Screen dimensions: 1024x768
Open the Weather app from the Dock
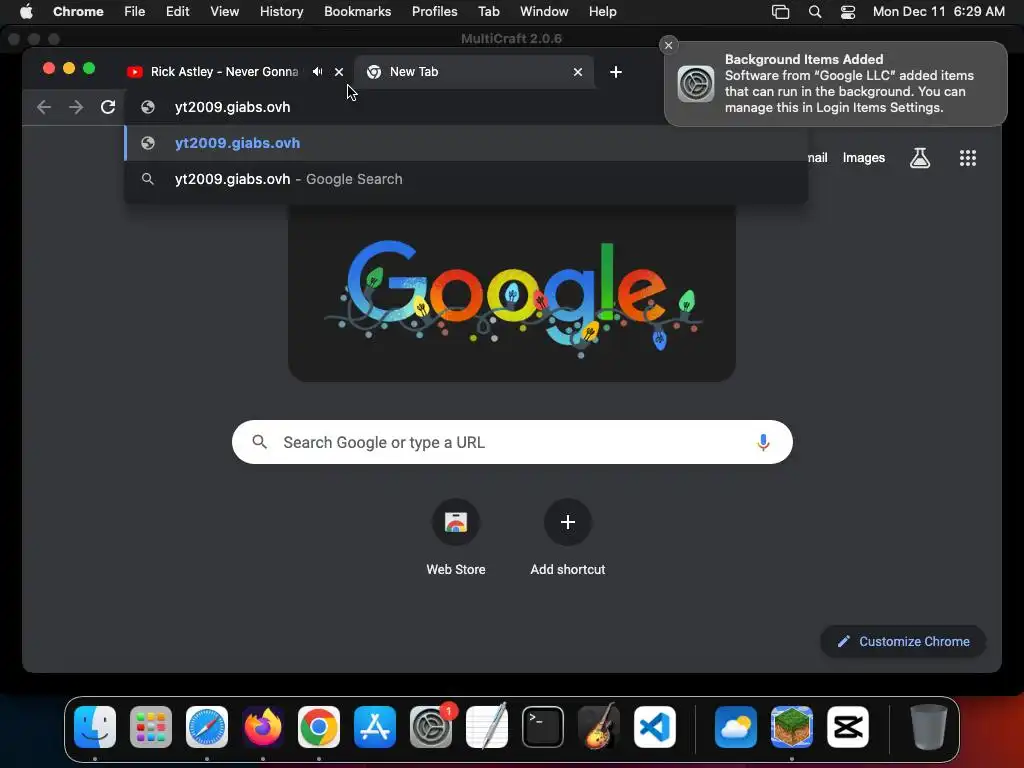tap(736, 727)
